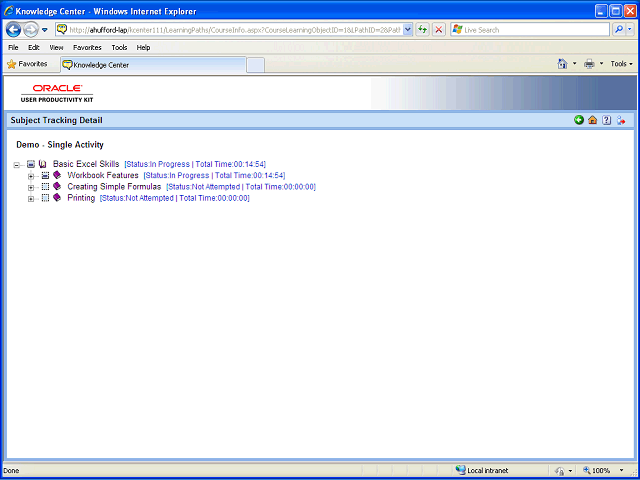Open the Home button dropdown arrow

(x=575, y=64)
